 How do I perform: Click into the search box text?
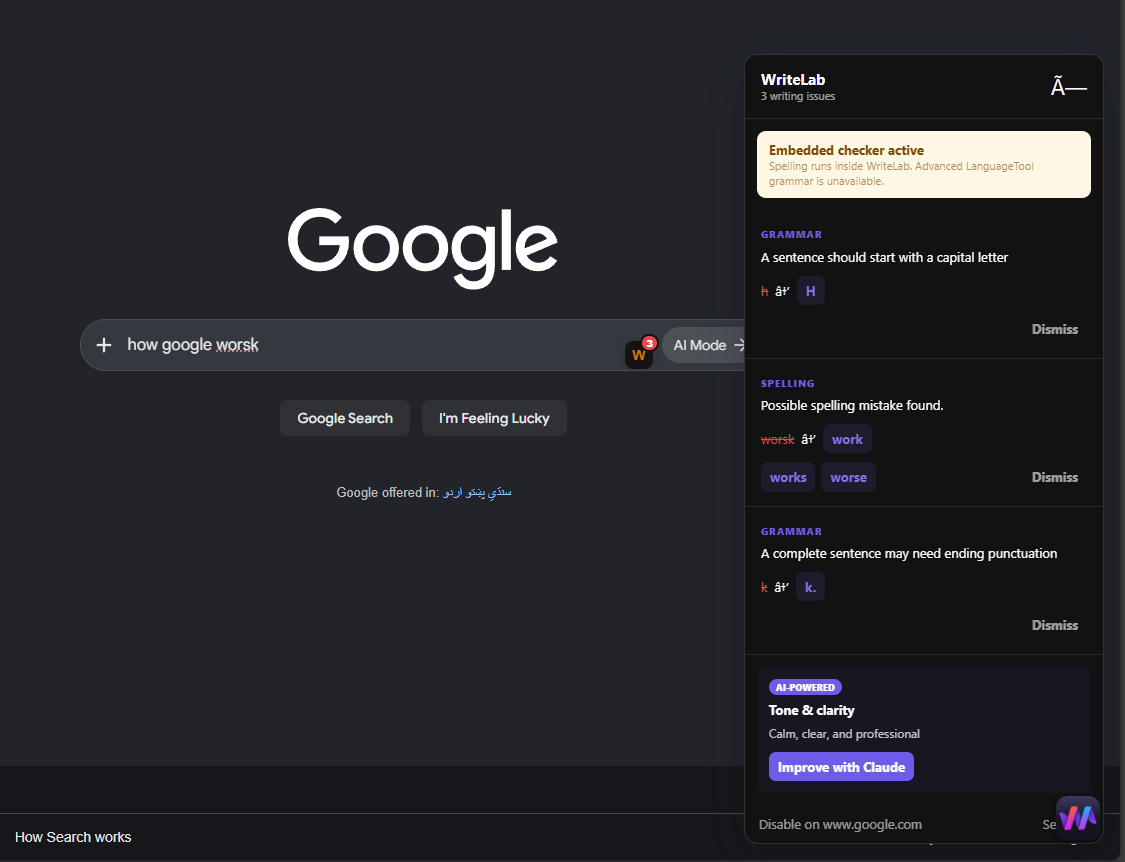193,345
